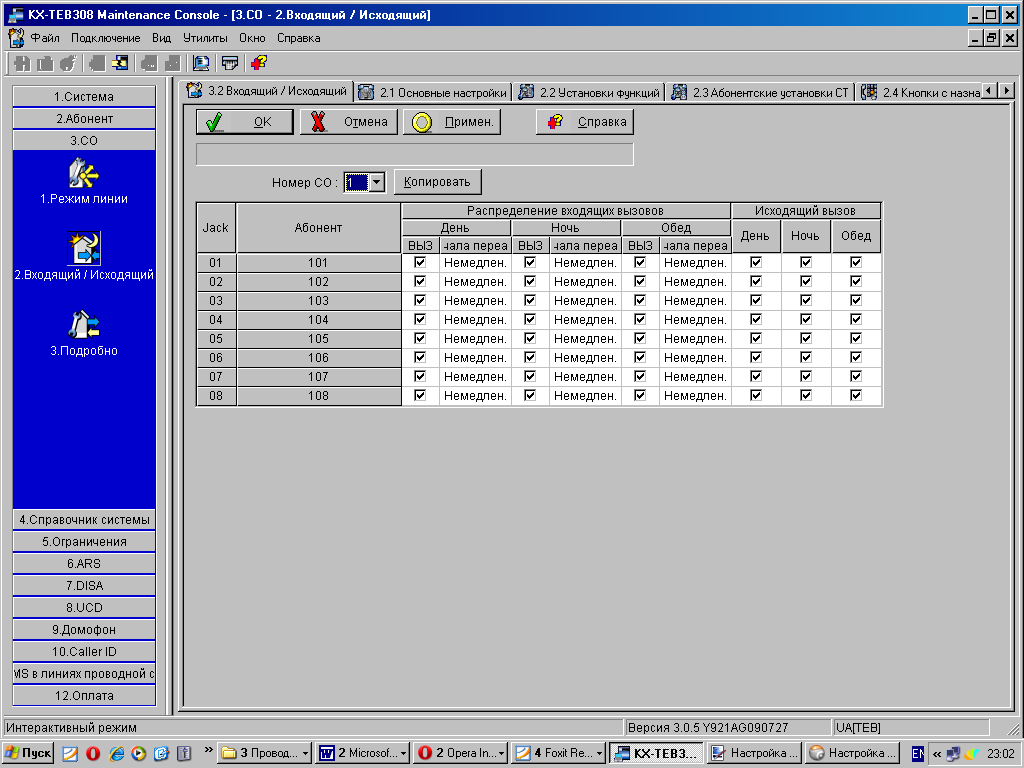The image size is (1024, 768).
Task: Click the Пуск start button
Action: pos(27,754)
